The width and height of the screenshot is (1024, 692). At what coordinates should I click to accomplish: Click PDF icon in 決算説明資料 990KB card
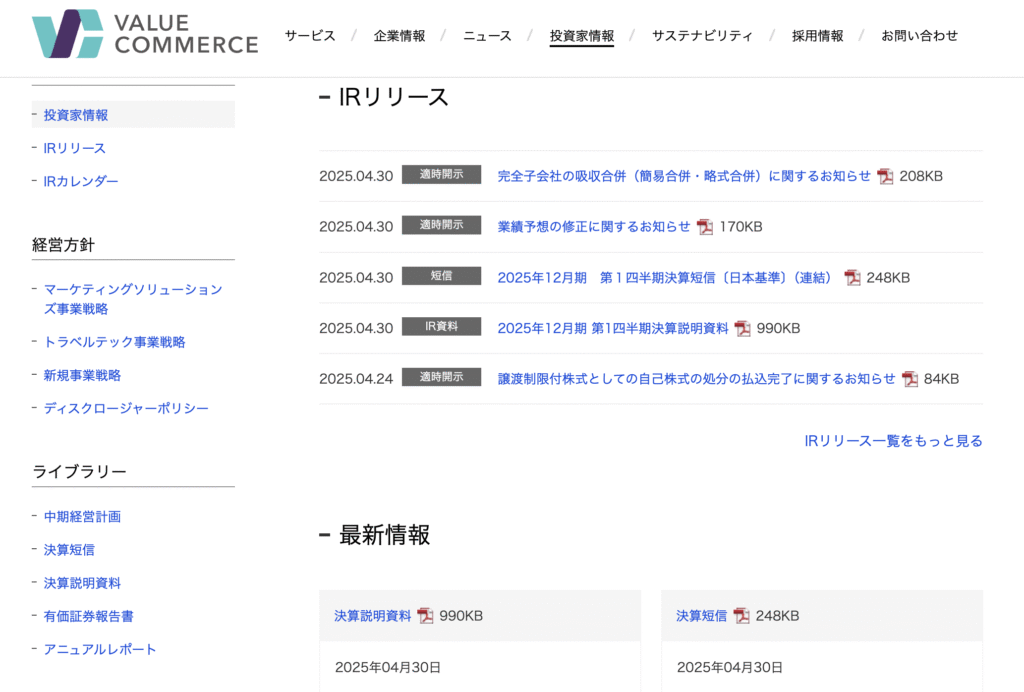[425, 616]
